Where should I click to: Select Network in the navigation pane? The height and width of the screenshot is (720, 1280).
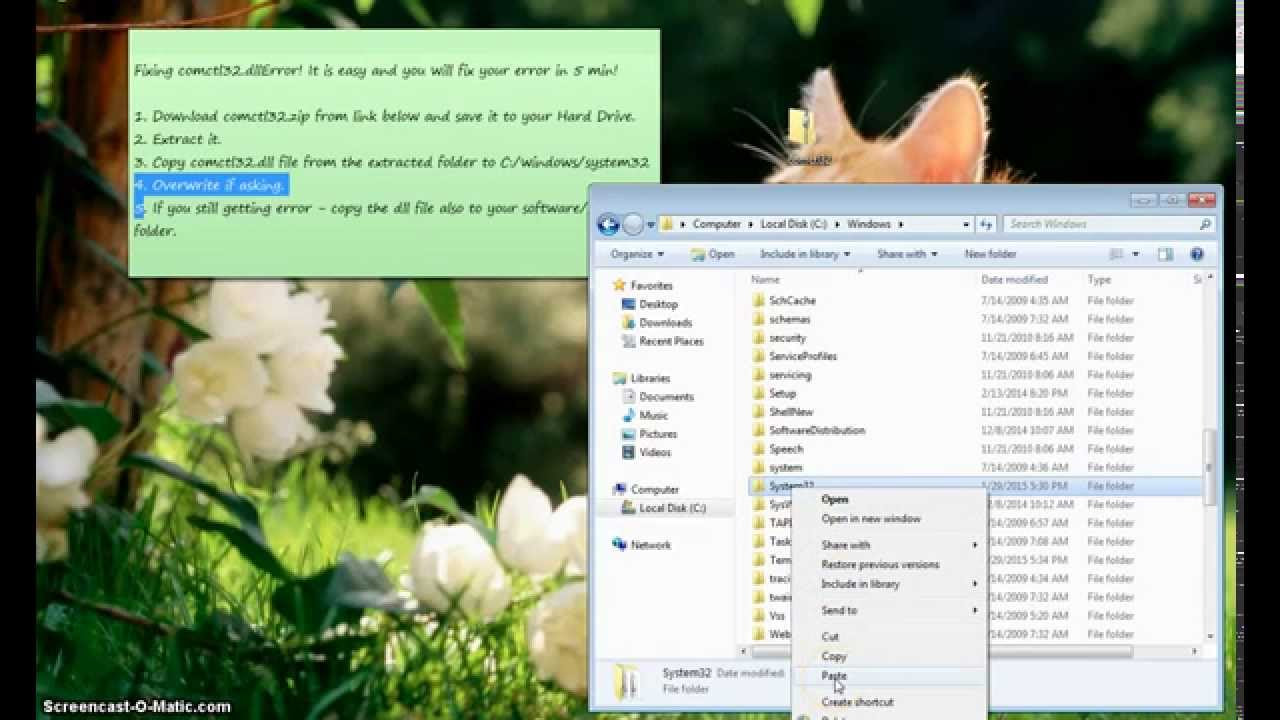651,545
